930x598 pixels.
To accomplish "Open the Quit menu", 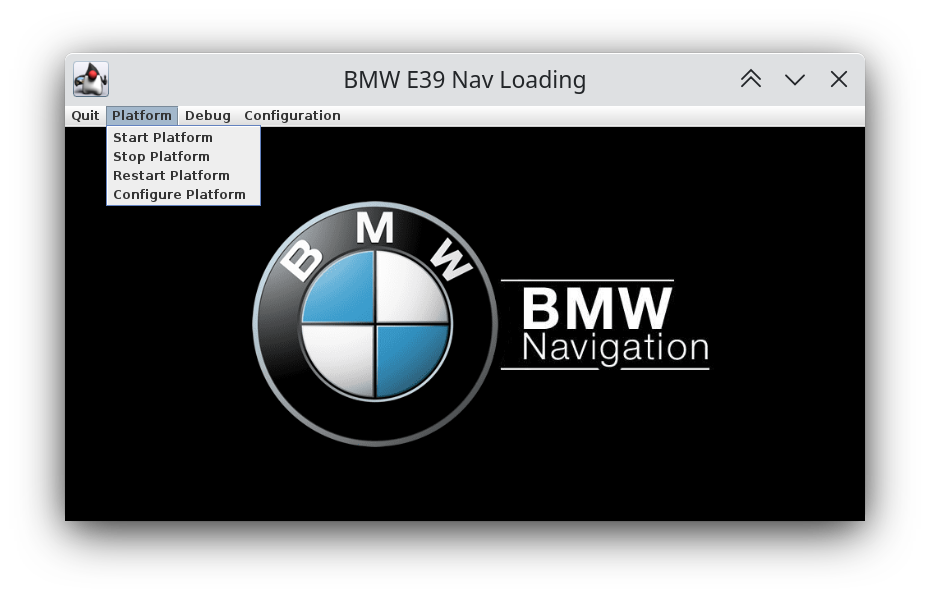I will point(85,116).
